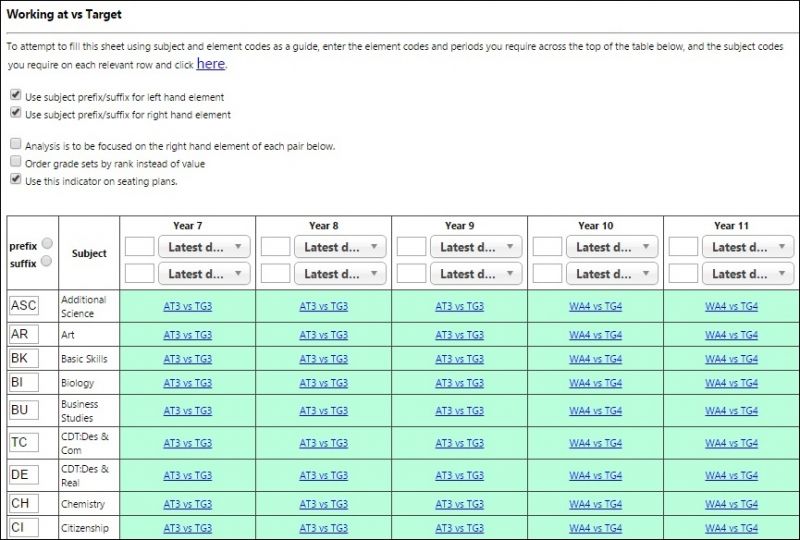
Task: Open Basic Skills Year 10 'WA4 vs TG4' link
Action: click(595, 359)
